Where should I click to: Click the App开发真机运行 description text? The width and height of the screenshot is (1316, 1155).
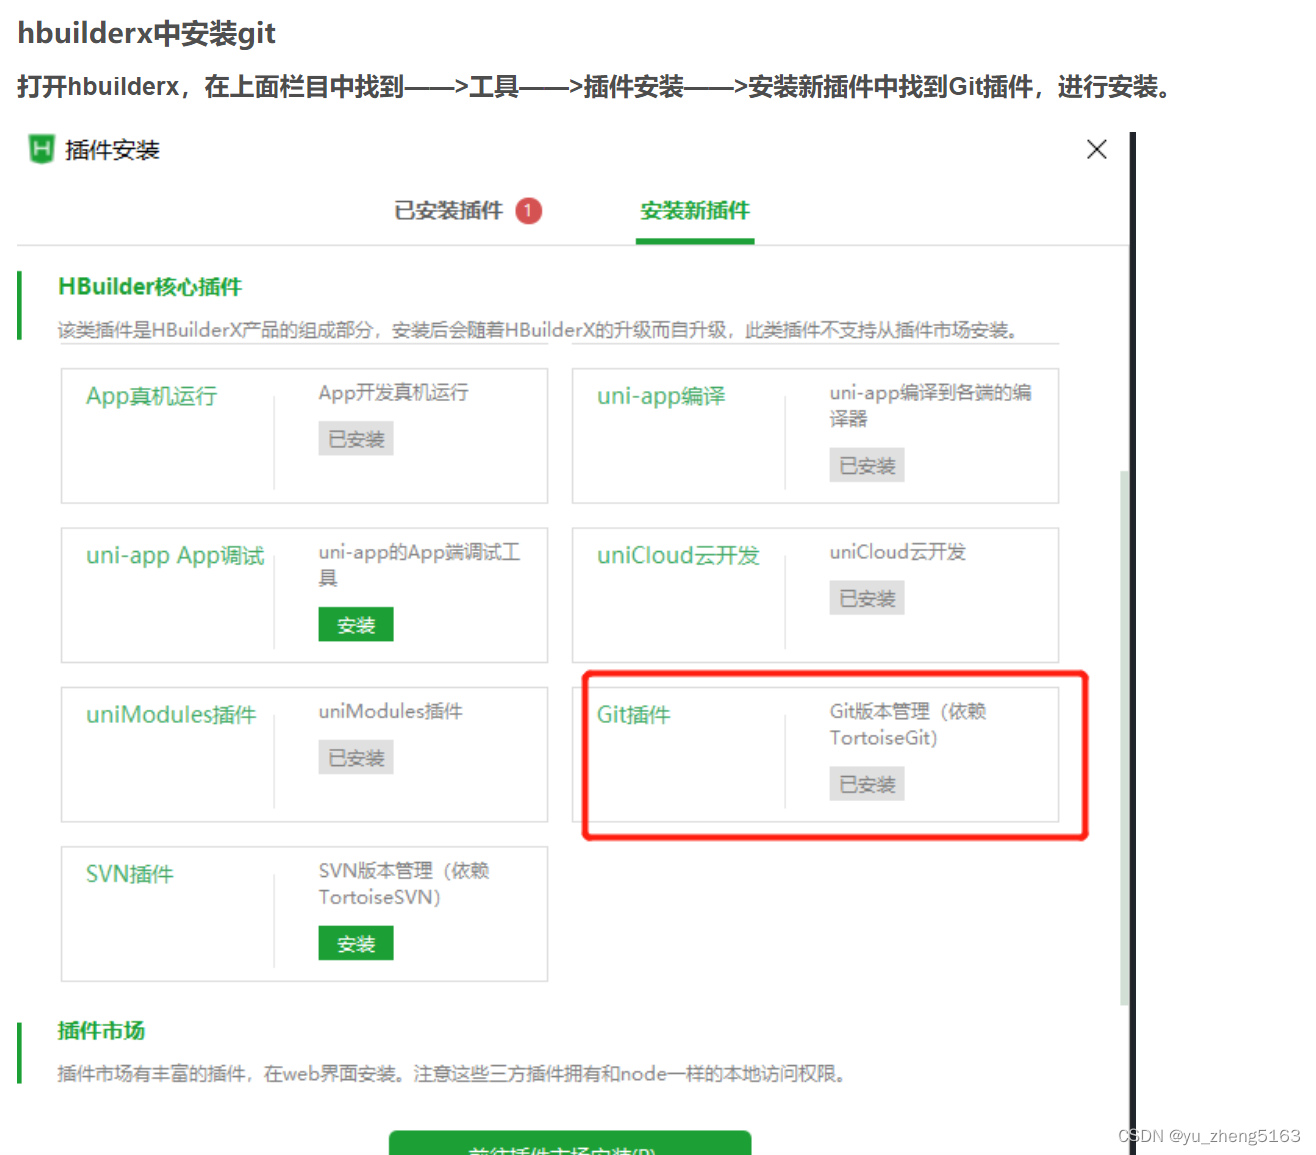[393, 392]
